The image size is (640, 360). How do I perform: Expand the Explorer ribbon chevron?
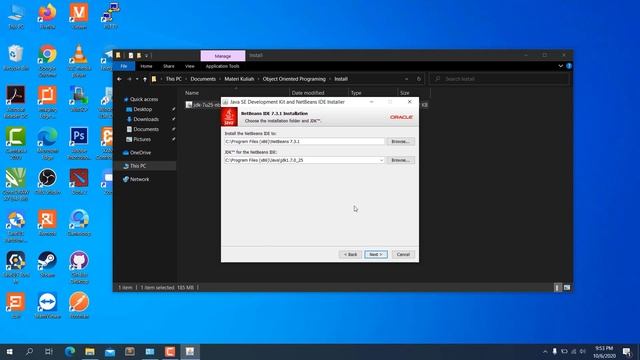560,66
